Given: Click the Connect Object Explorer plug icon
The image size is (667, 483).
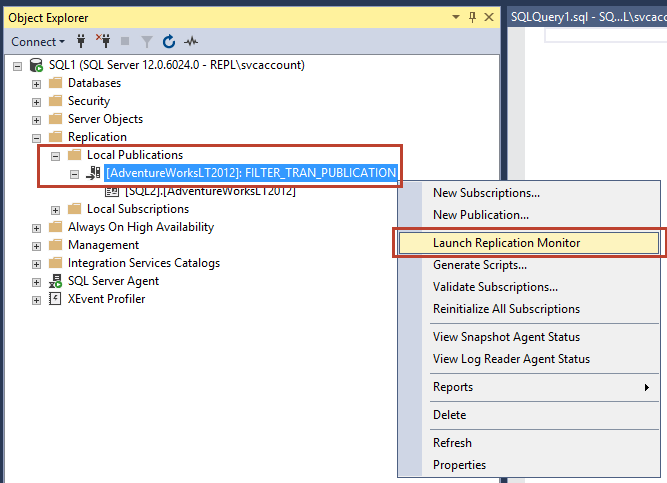Looking at the screenshot, I should [x=81, y=41].
